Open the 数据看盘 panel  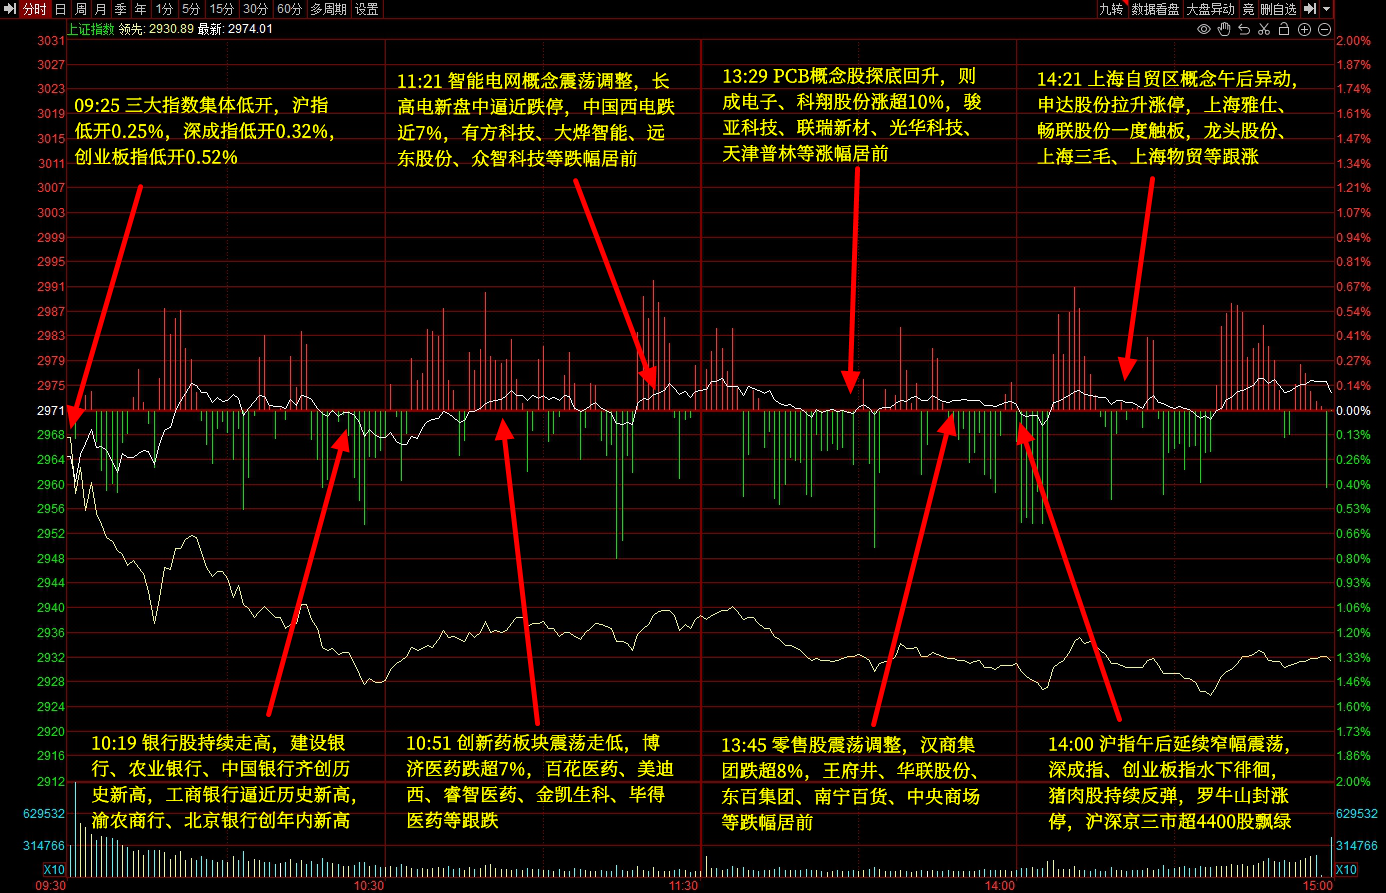click(x=1155, y=9)
